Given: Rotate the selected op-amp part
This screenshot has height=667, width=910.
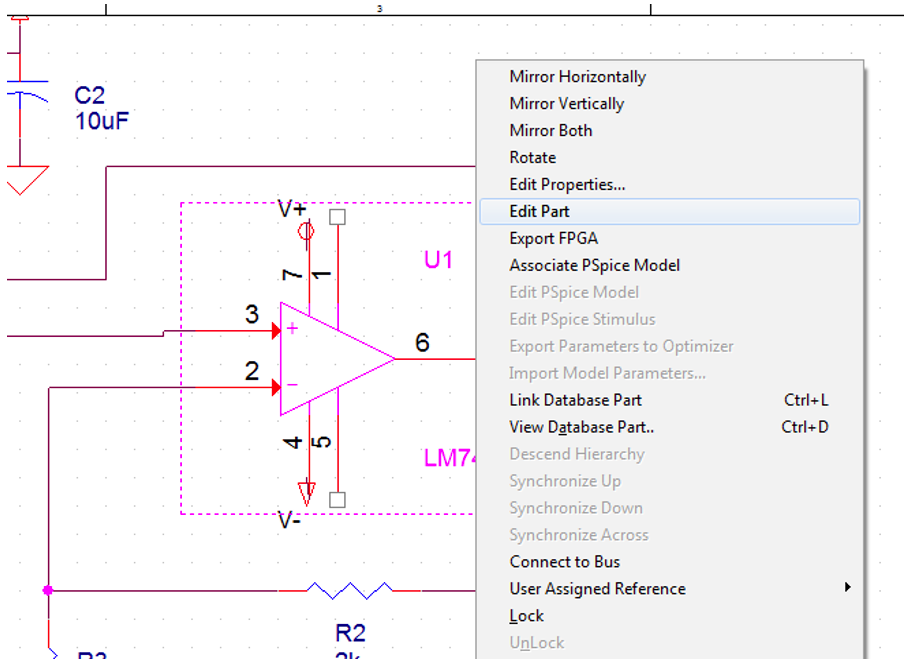Looking at the screenshot, I should click(x=532, y=158).
